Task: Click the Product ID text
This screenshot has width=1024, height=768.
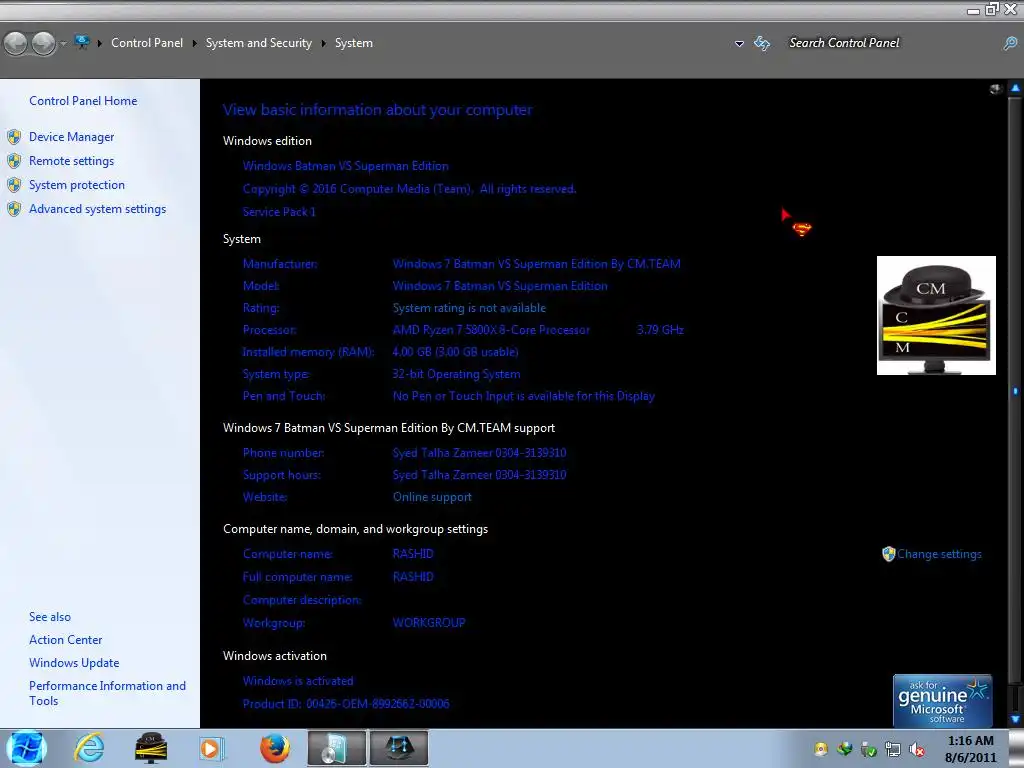Action: [x=345, y=703]
